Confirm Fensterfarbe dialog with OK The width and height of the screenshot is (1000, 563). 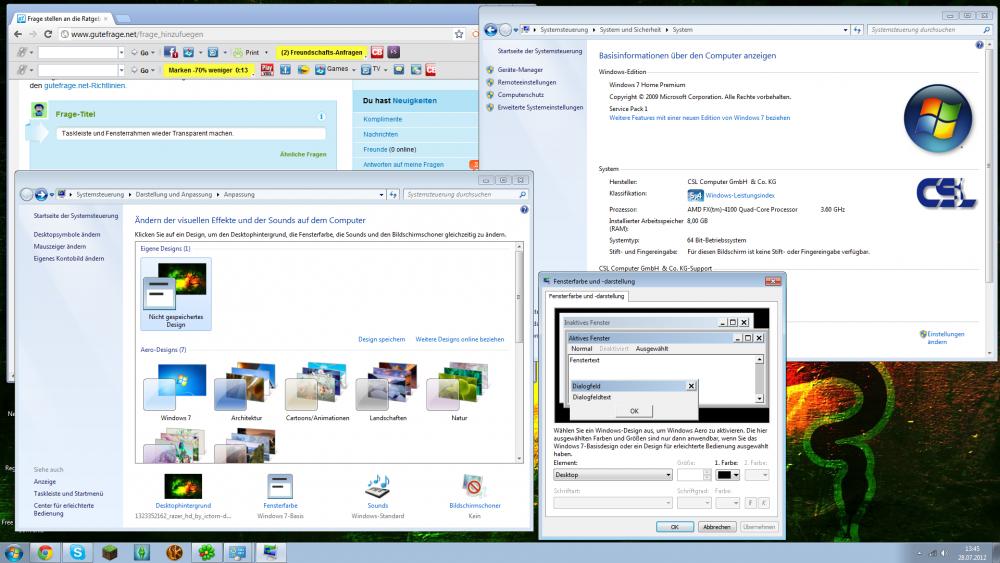pyautogui.click(x=674, y=527)
